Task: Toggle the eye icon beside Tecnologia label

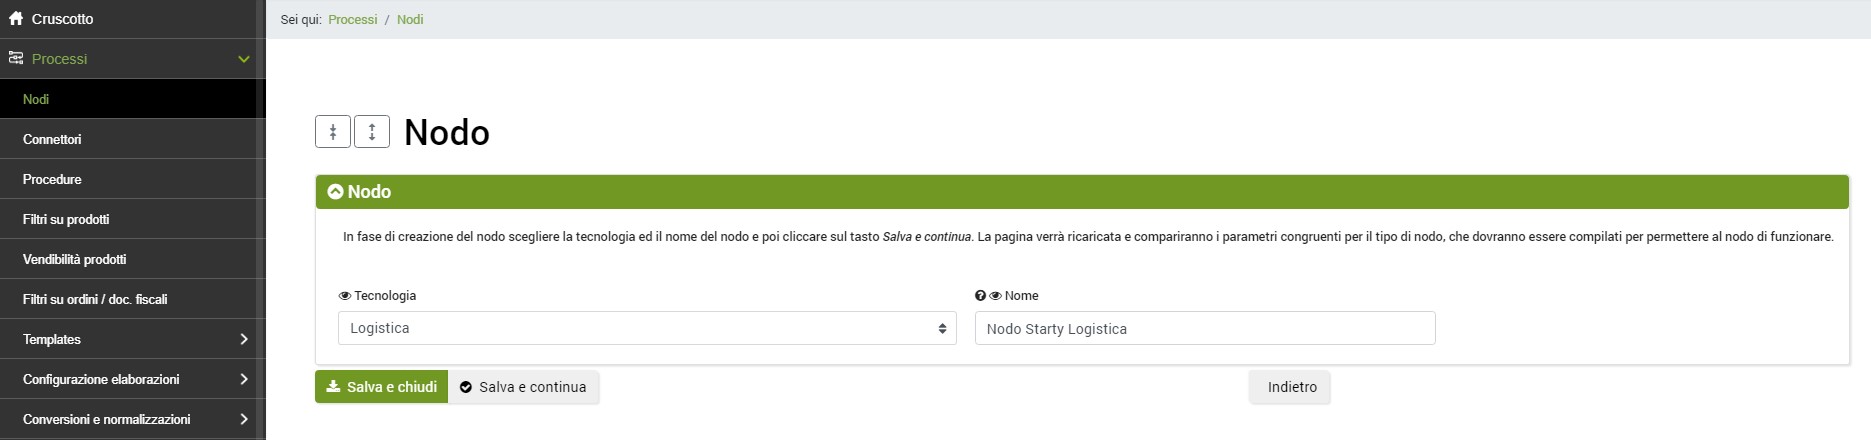Action: coord(345,296)
